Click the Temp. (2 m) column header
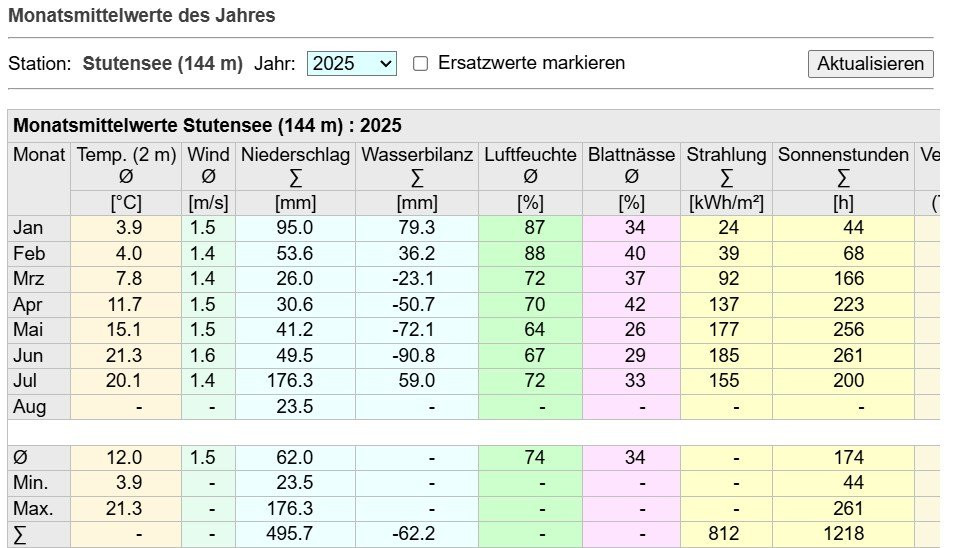Screen dimensions: 978x548 (x=126, y=155)
